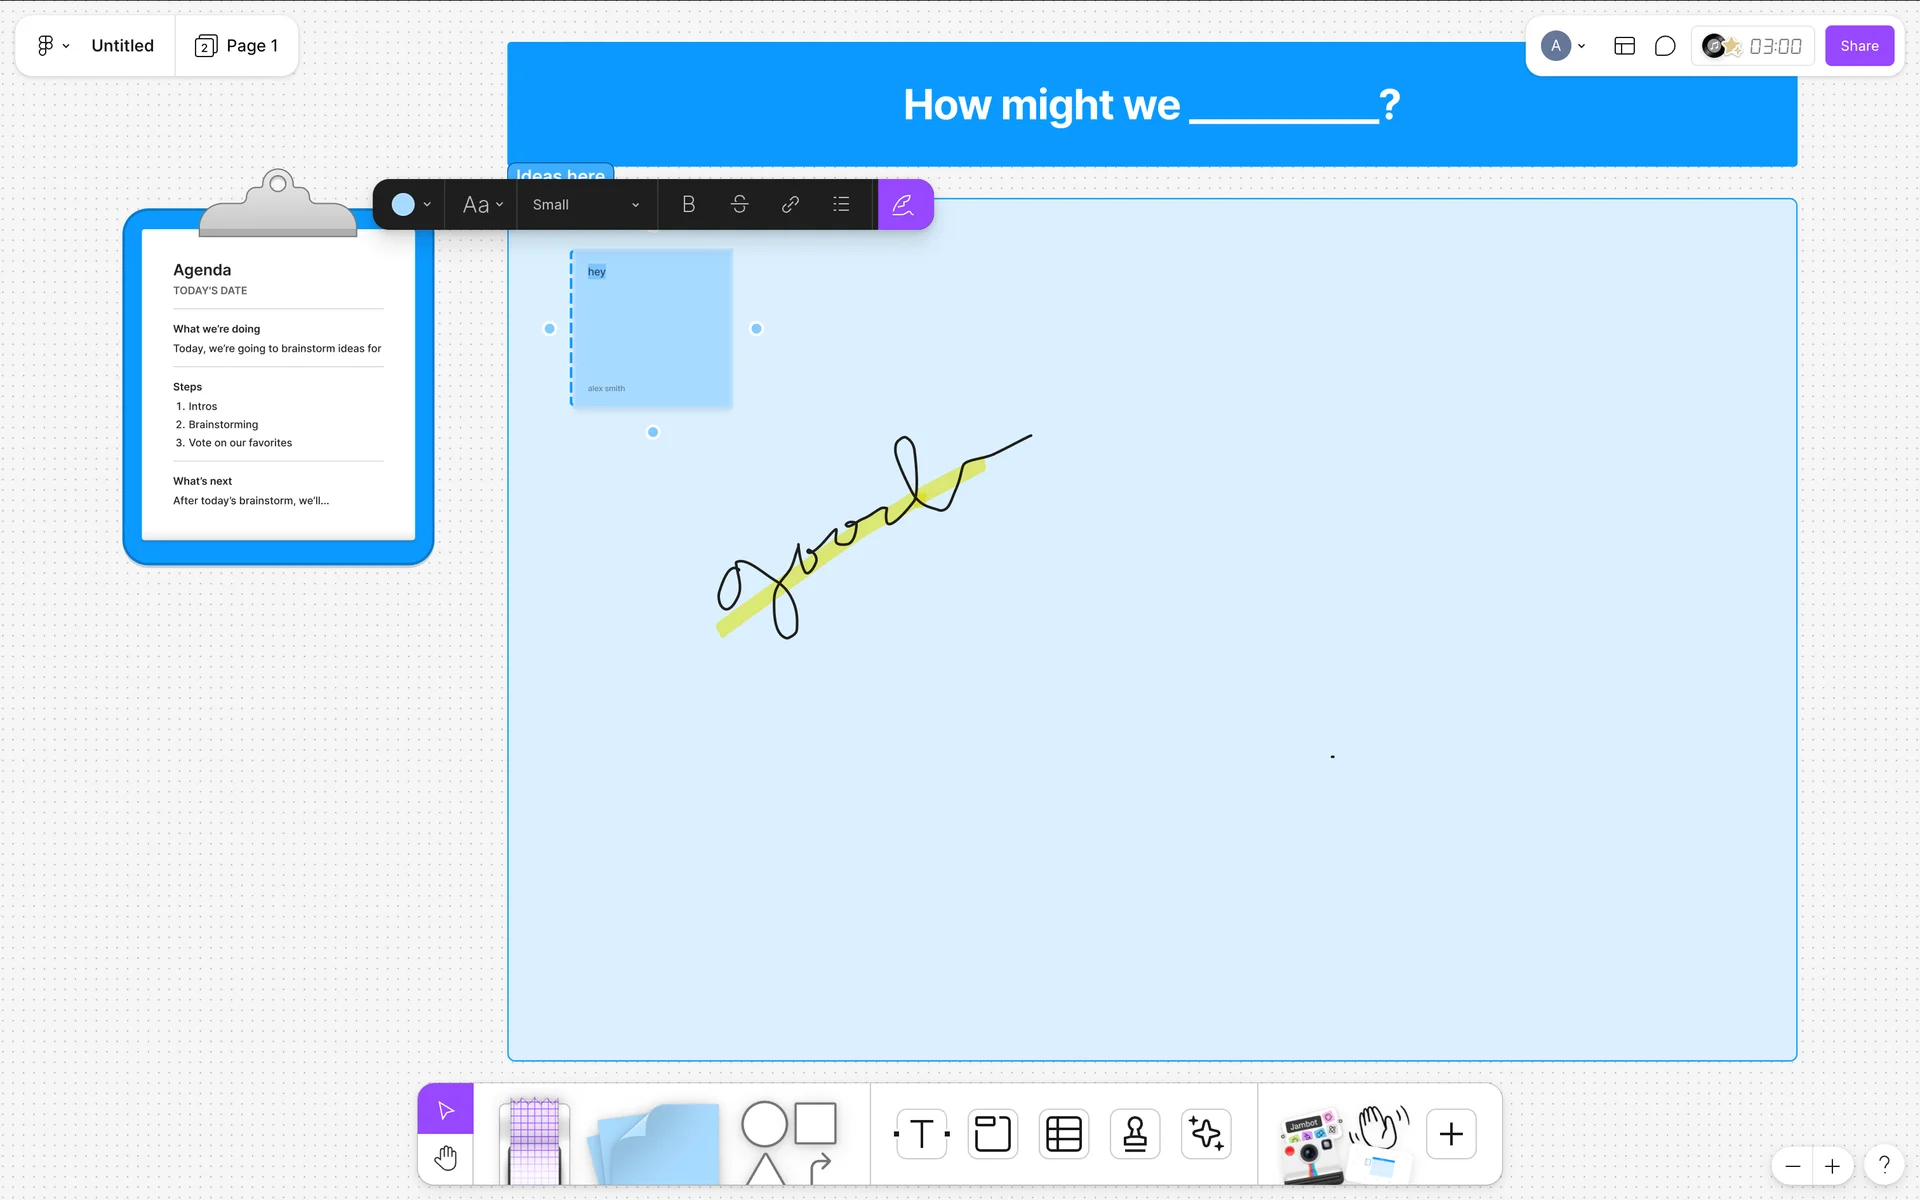The width and height of the screenshot is (1920, 1200).
Task: Open the stamp tool
Action: tap(1135, 1134)
